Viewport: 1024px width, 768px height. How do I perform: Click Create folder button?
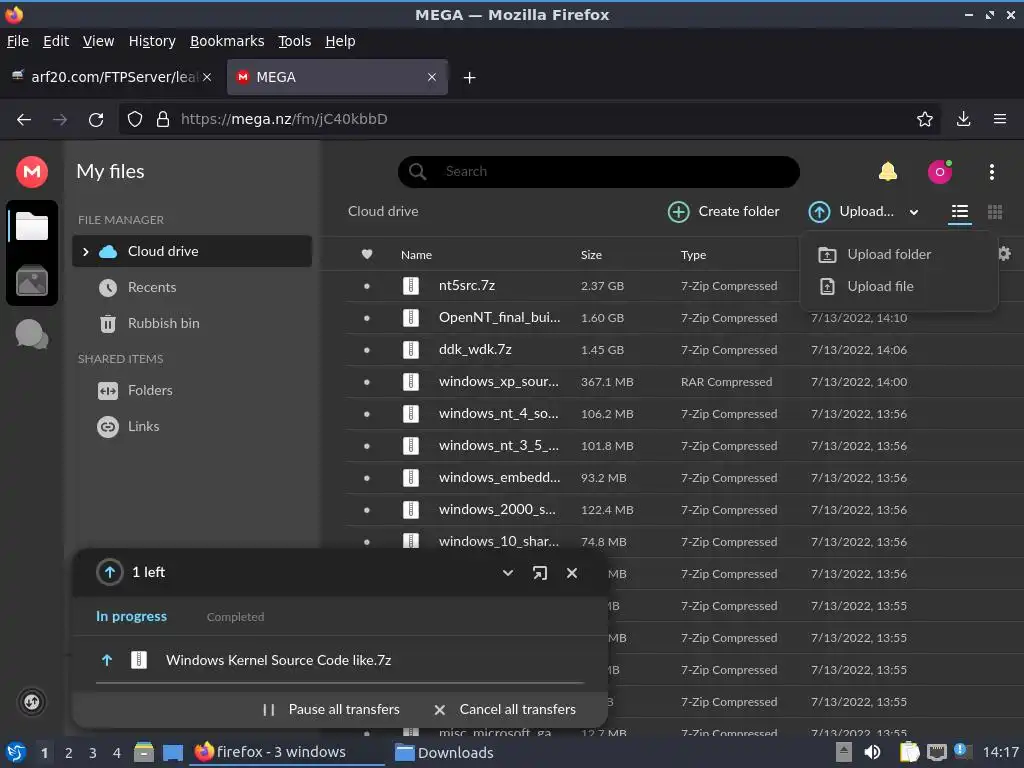[x=724, y=212]
